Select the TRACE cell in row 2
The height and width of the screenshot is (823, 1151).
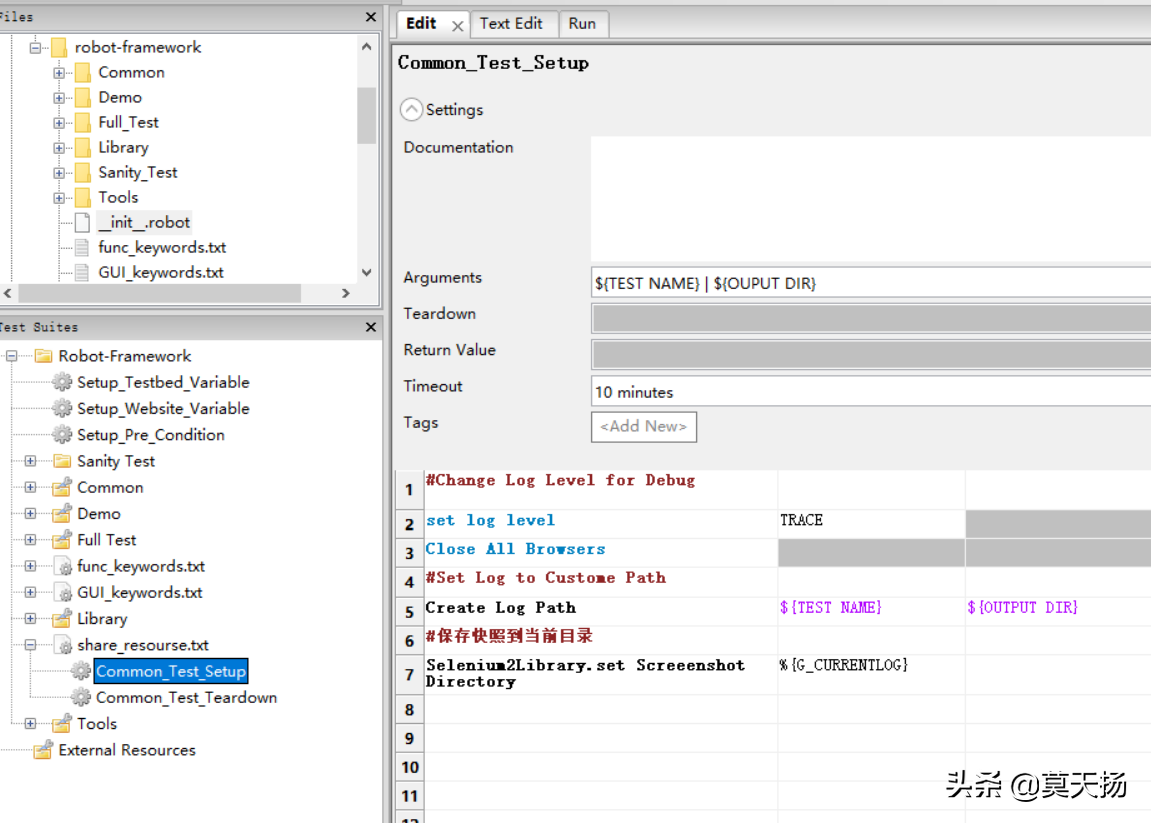[871, 523]
